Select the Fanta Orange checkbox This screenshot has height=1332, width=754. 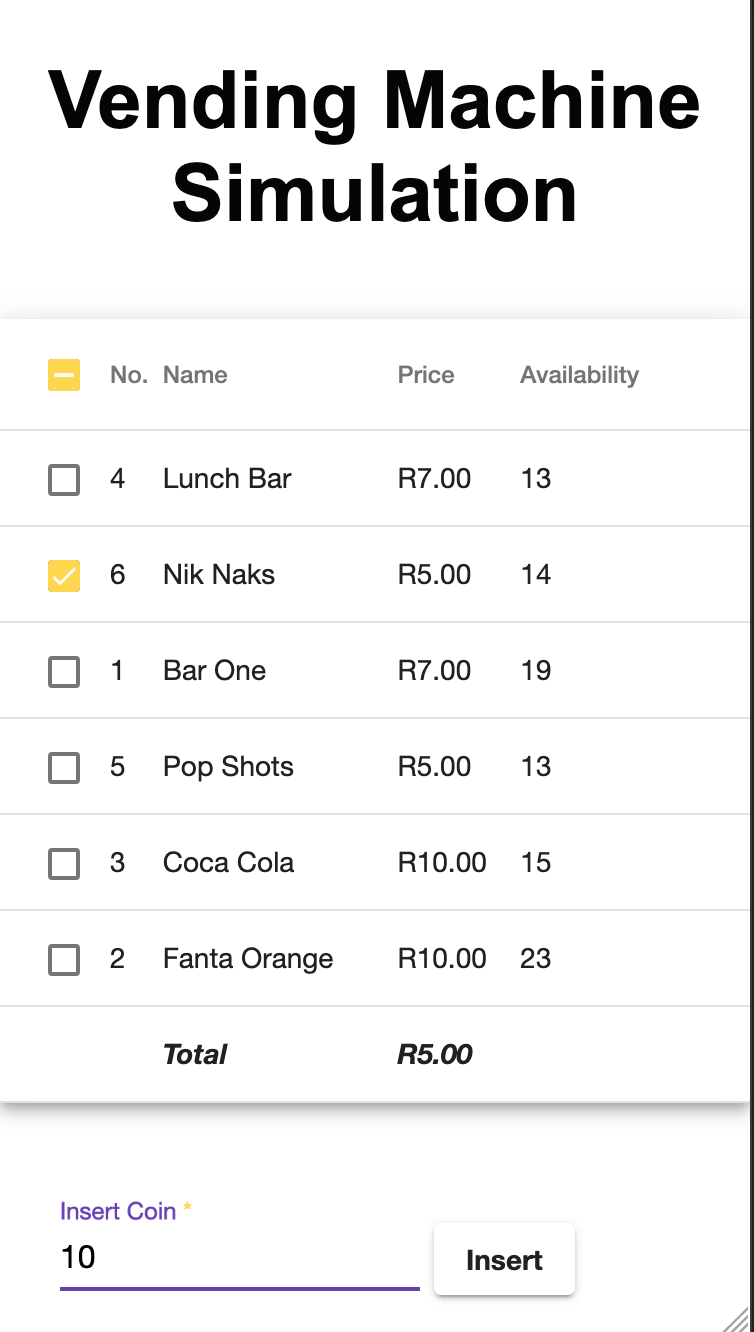[64, 959]
